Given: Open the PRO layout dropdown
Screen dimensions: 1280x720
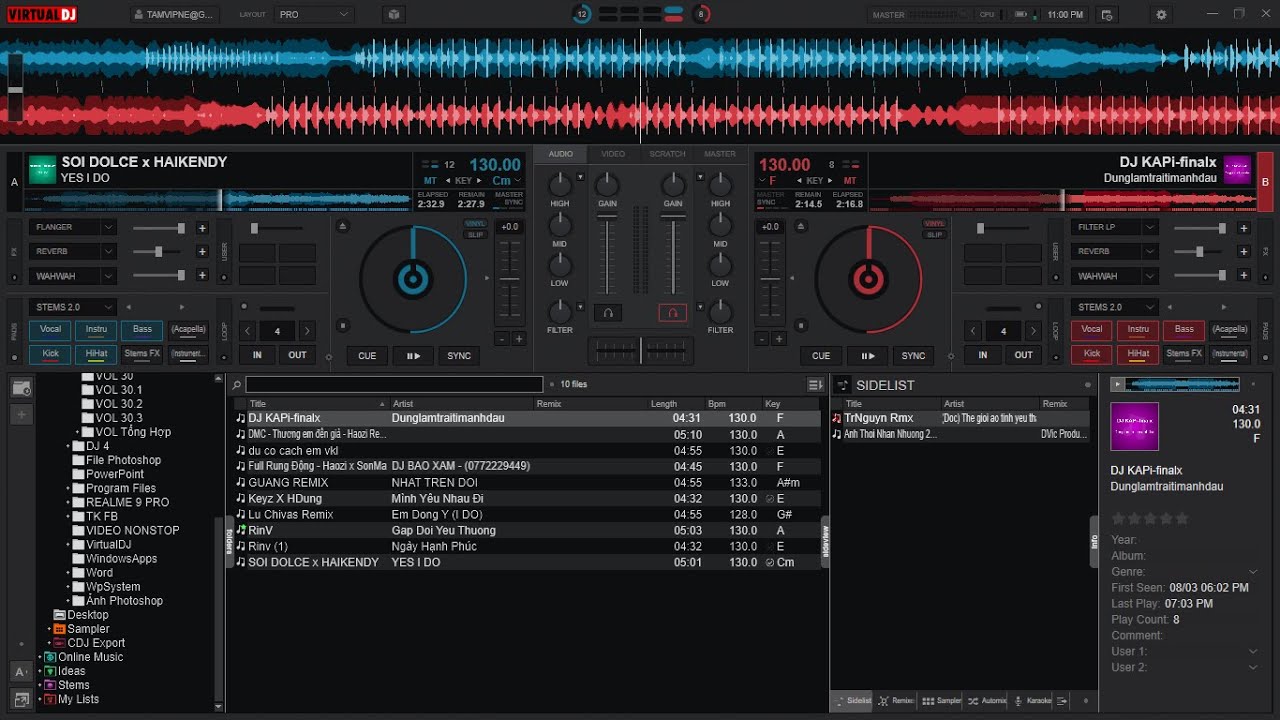Looking at the screenshot, I should point(313,15).
